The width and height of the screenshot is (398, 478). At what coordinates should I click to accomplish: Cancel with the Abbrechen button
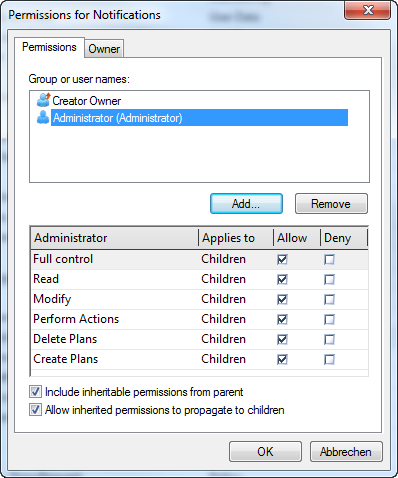[x=346, y=452]
